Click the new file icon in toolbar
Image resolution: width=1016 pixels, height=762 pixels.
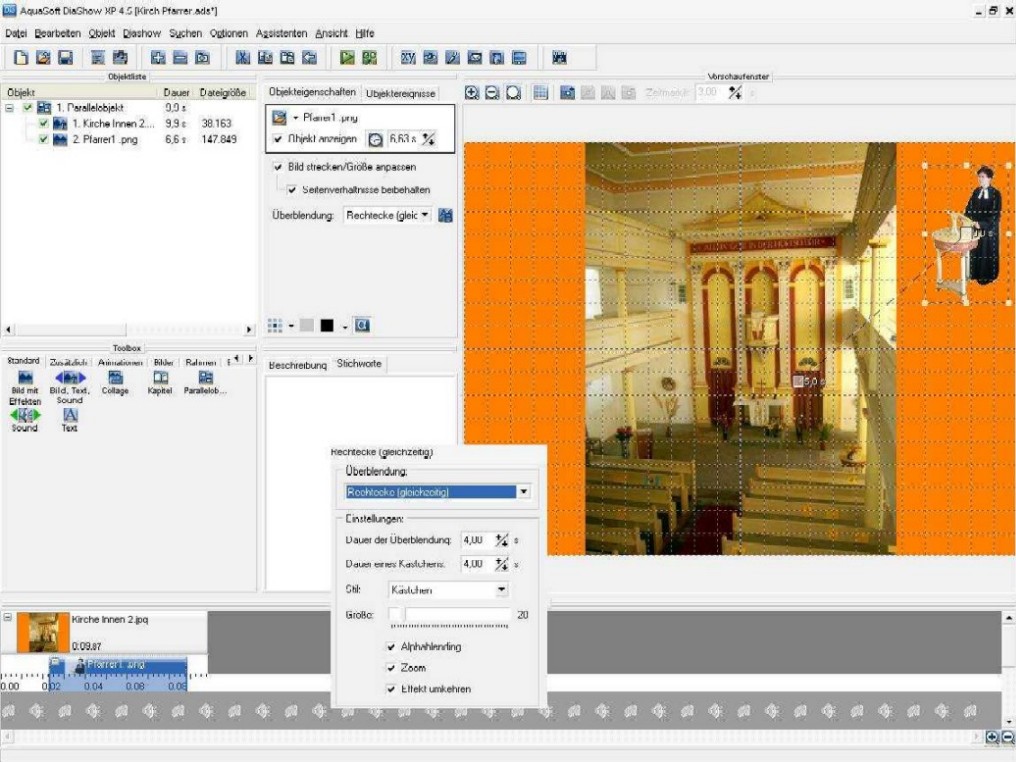click(20, 59)
